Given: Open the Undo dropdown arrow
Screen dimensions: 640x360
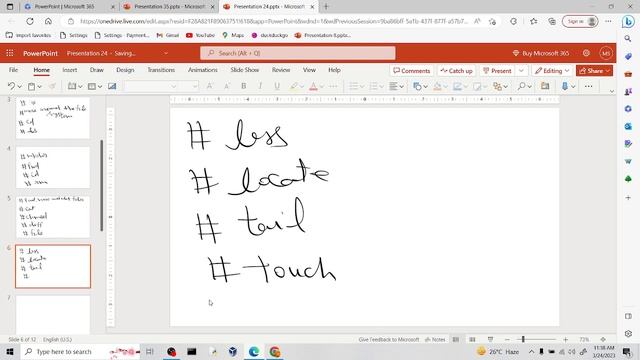Looking at the screenshot, I should tap(19, 87).
